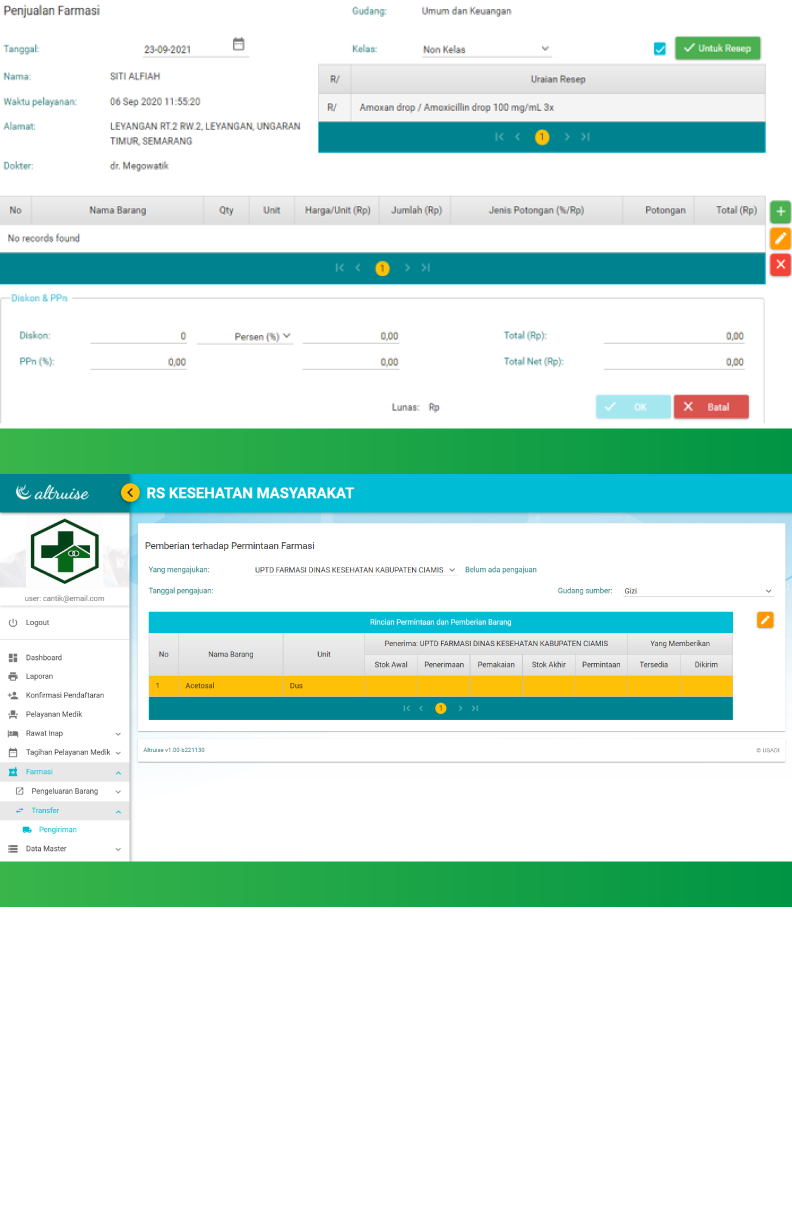Click the orange edit pencil icon beside item table
Image resolution: width=792 pixels, height=1224 pixels.
click(780, 238)
